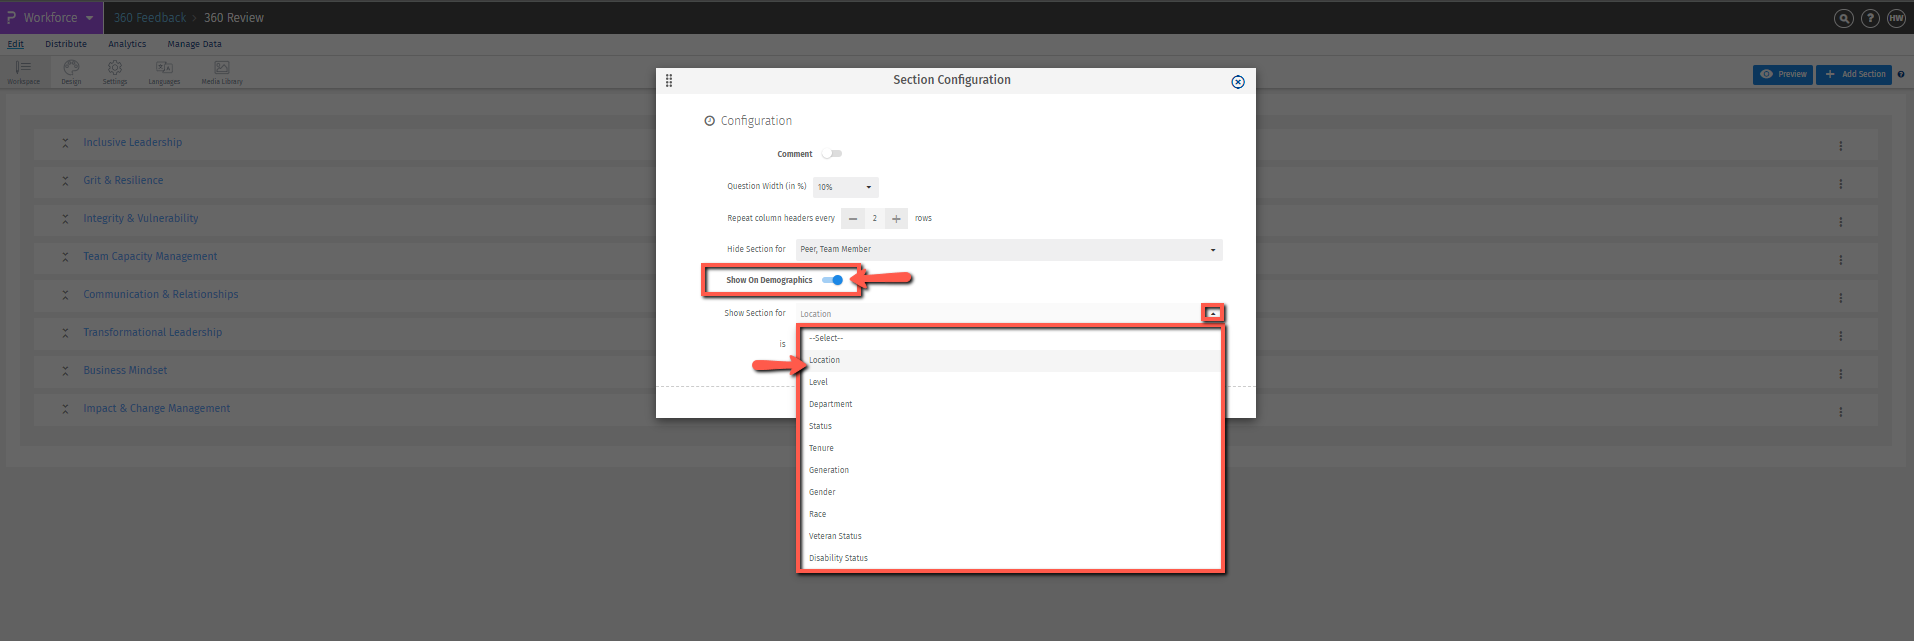Open the Settings gear toolbar icon

[115, 72]
